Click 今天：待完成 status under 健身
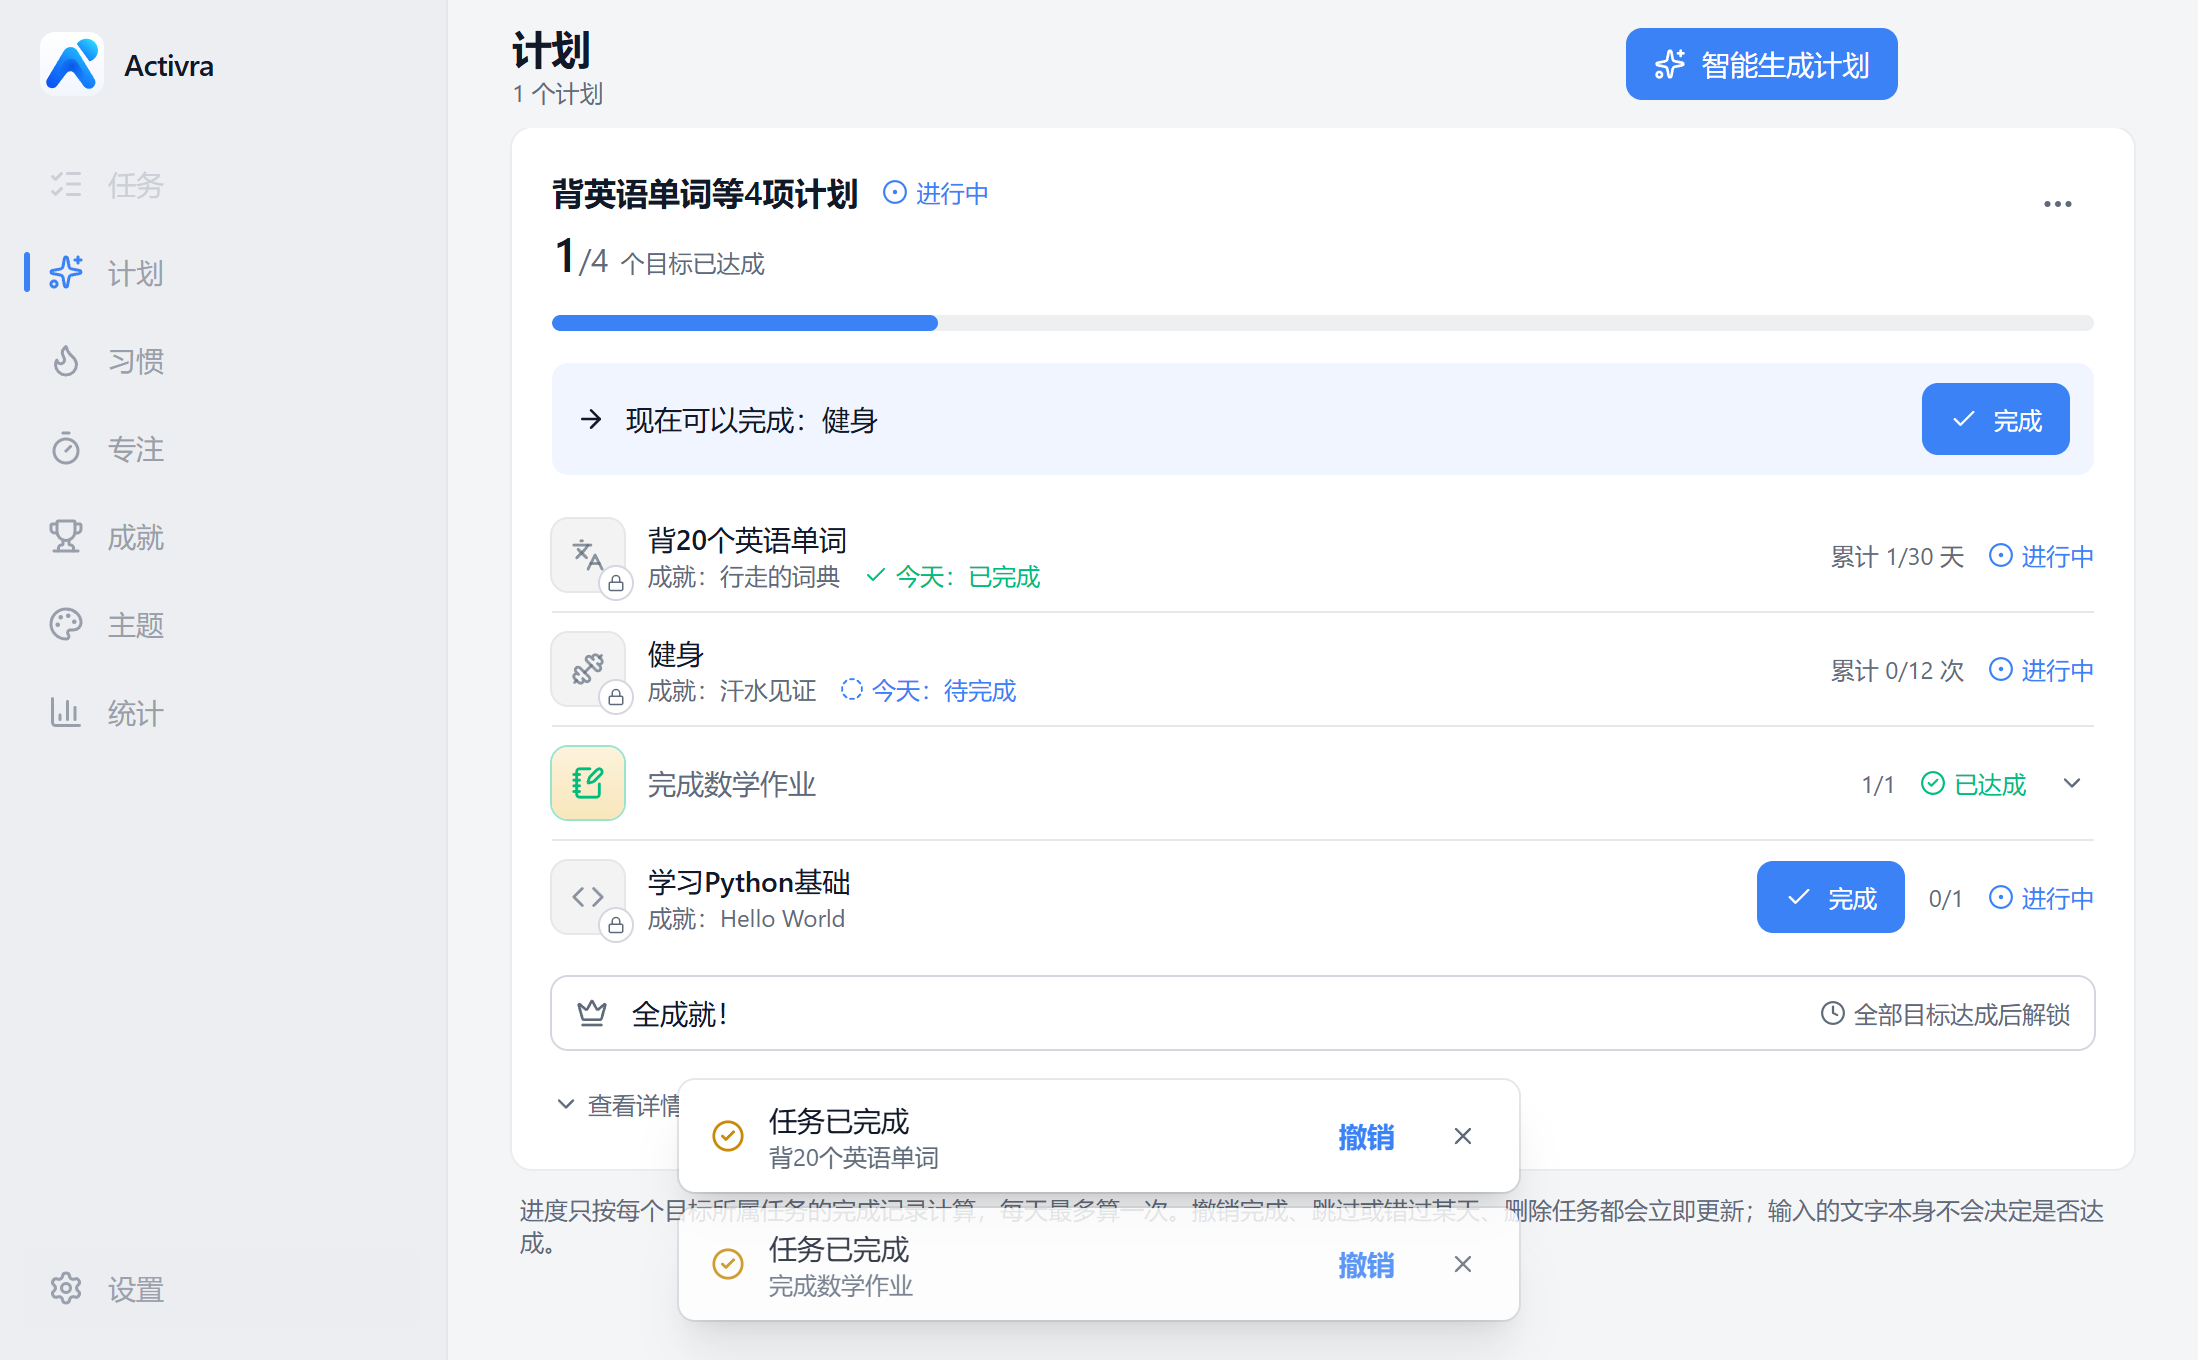Viewport: 2198px width, 1360px height. [929, 691]
